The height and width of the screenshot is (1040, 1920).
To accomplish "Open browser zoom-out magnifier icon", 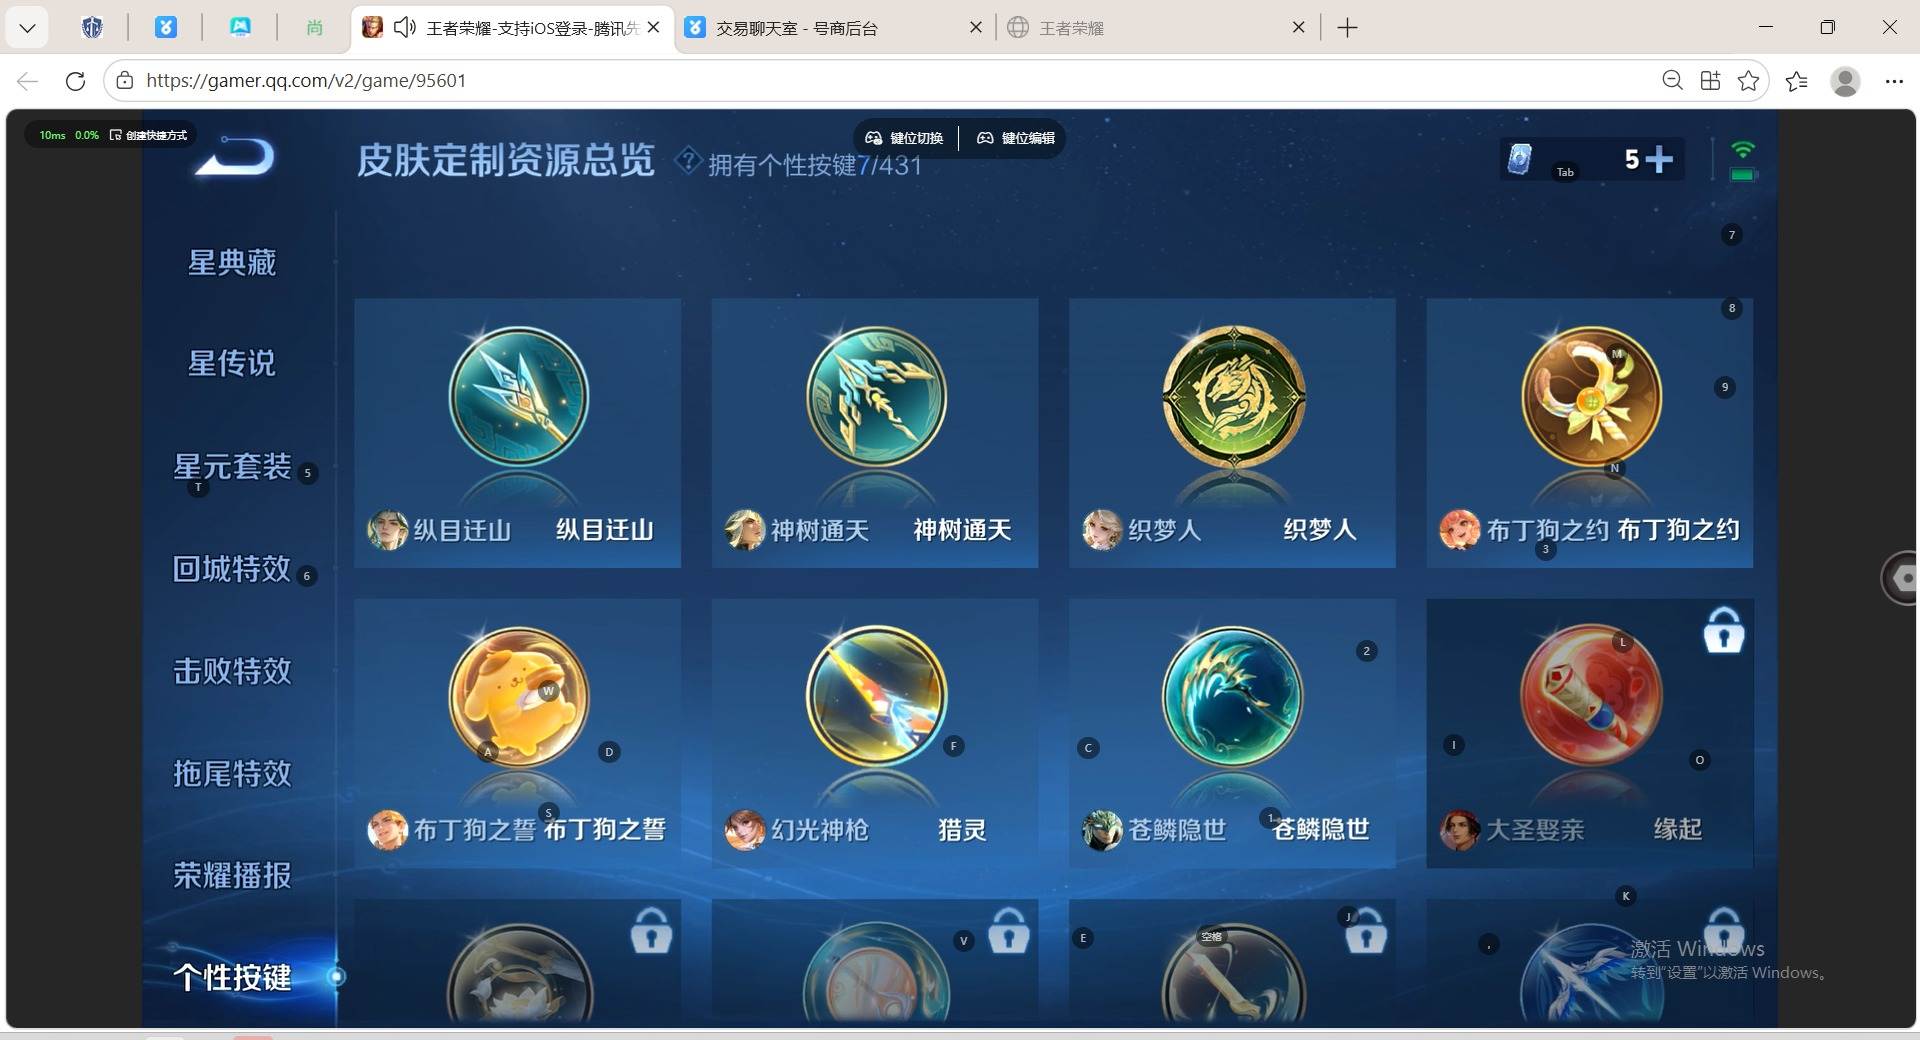I will point(1672,80).
